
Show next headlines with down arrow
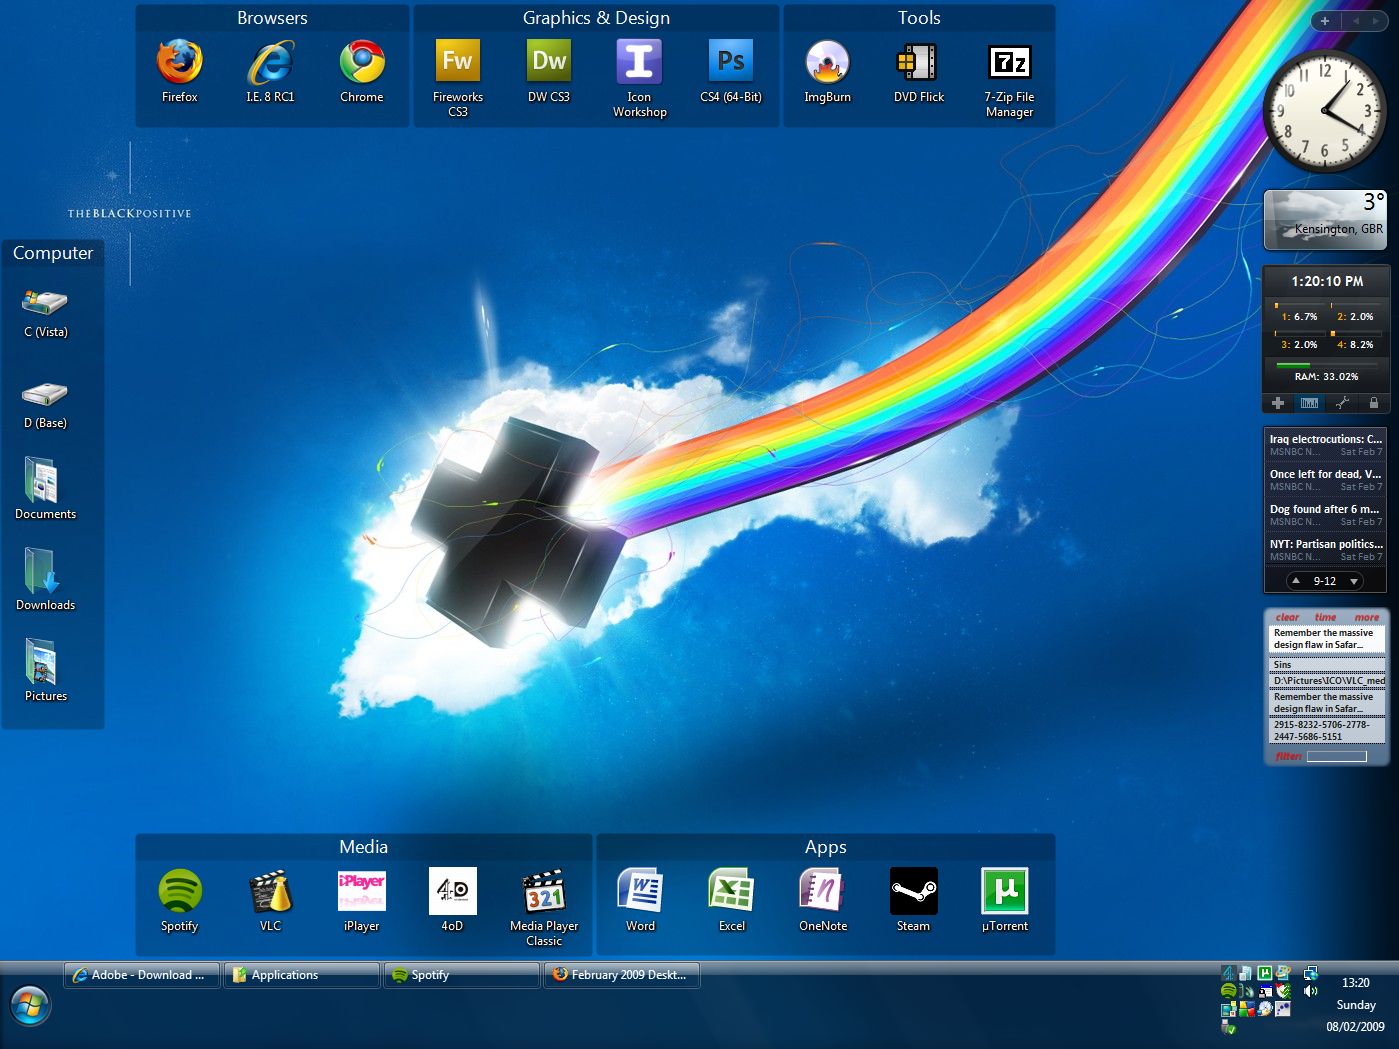pyautogui.click(x=1354, y=581)
